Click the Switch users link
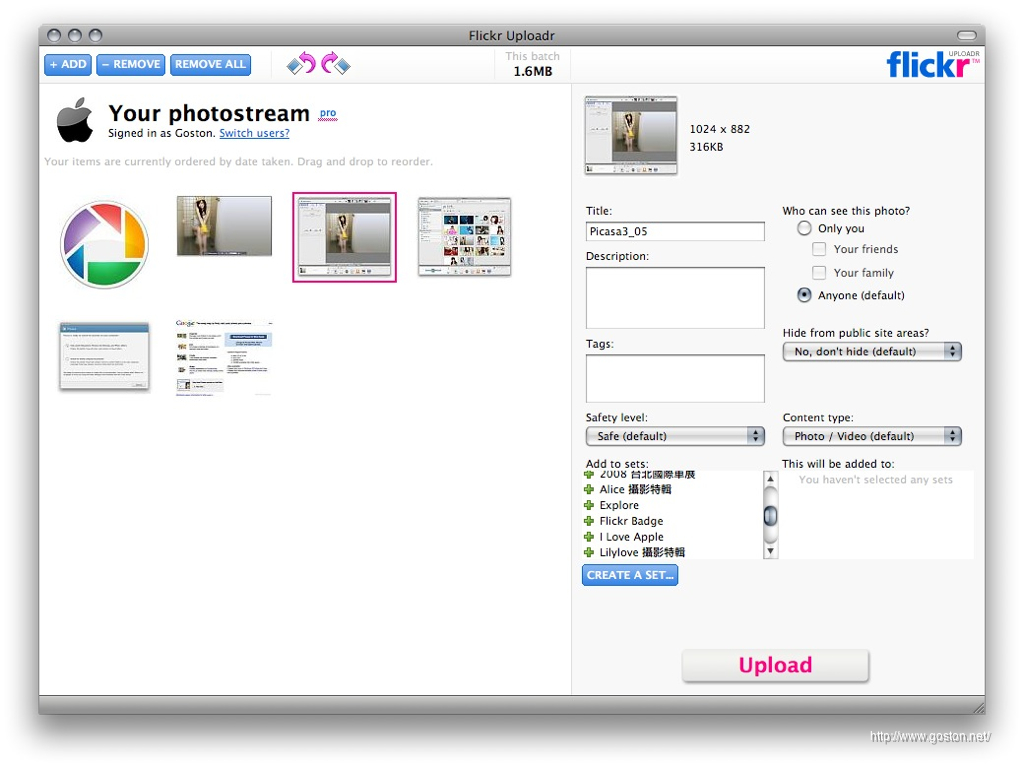Screen dimensions: 1024x768 tap(254, 133)
